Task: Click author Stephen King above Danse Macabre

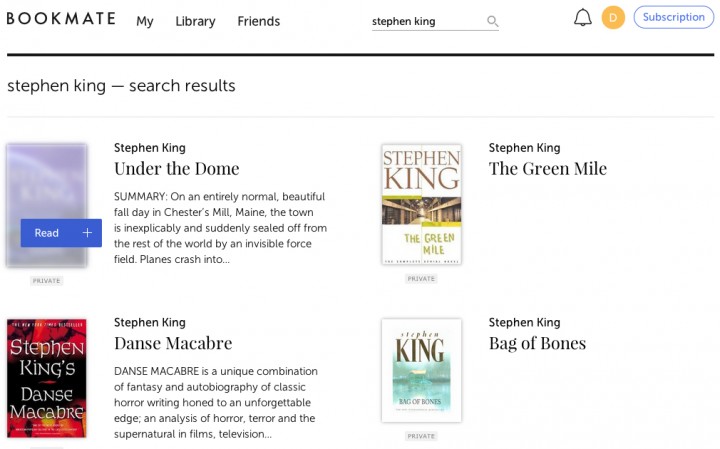Action: coord(150,322)
